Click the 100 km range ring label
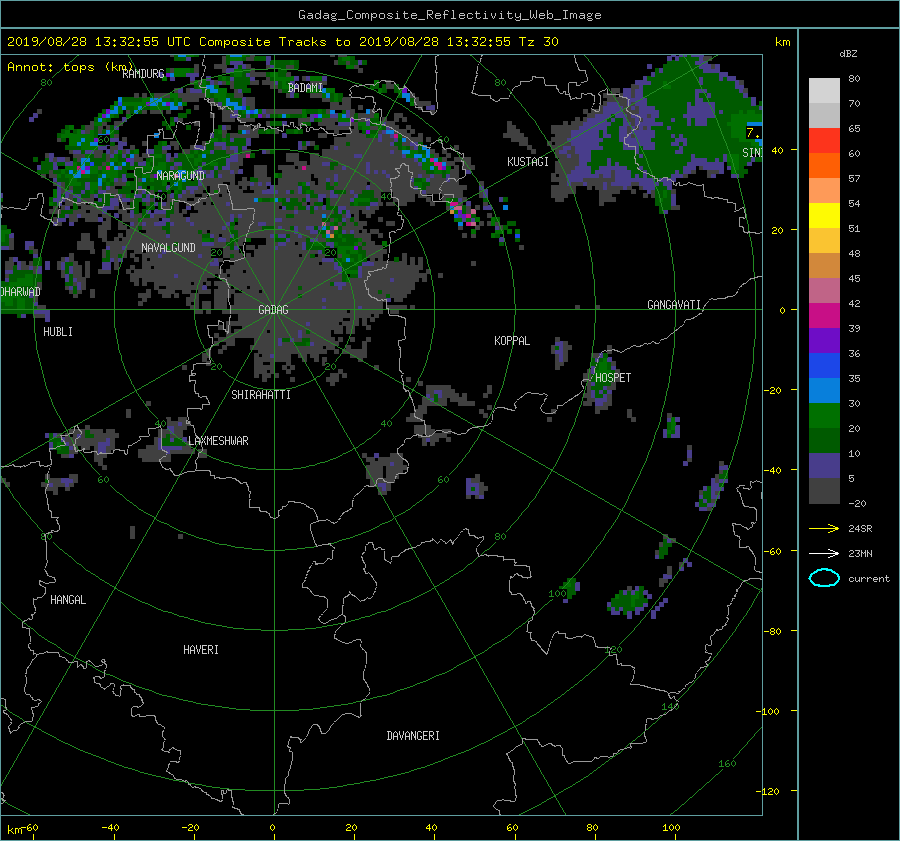 point(557,594)
